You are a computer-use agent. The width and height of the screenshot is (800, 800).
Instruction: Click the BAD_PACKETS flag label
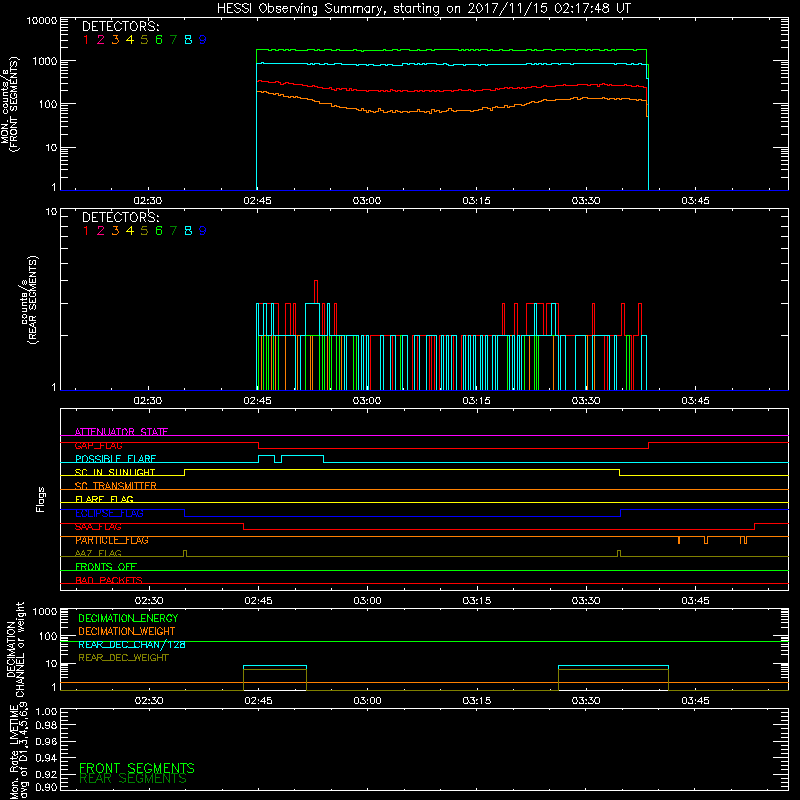[109, 580]
